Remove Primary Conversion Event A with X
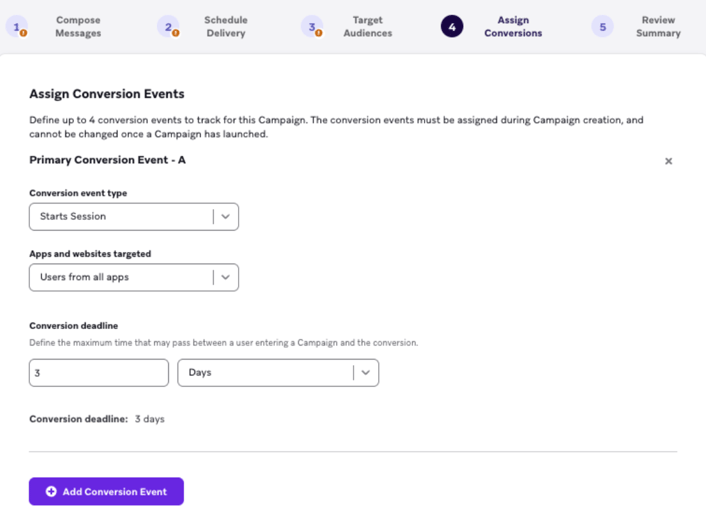 point(669,161)
